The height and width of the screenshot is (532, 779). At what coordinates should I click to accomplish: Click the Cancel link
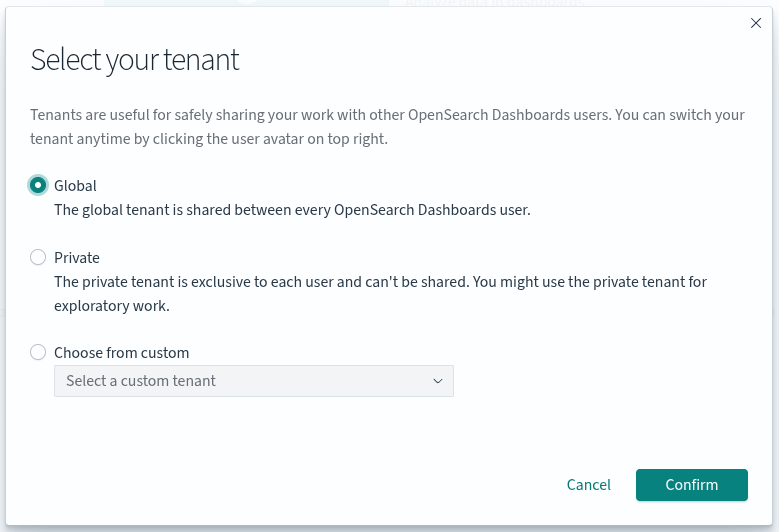(x=588, y=484)
